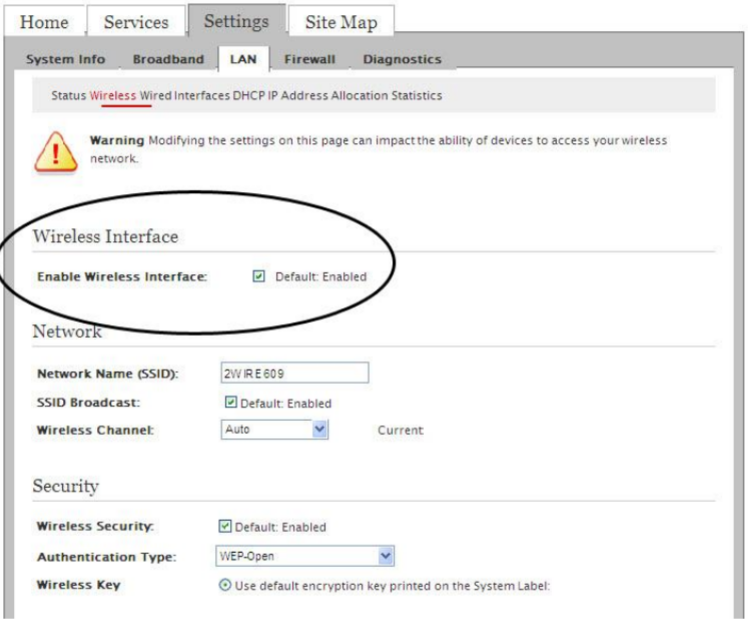Click the 'Wireless Key' label
748x627 pixels.
(x=79, y=585)
